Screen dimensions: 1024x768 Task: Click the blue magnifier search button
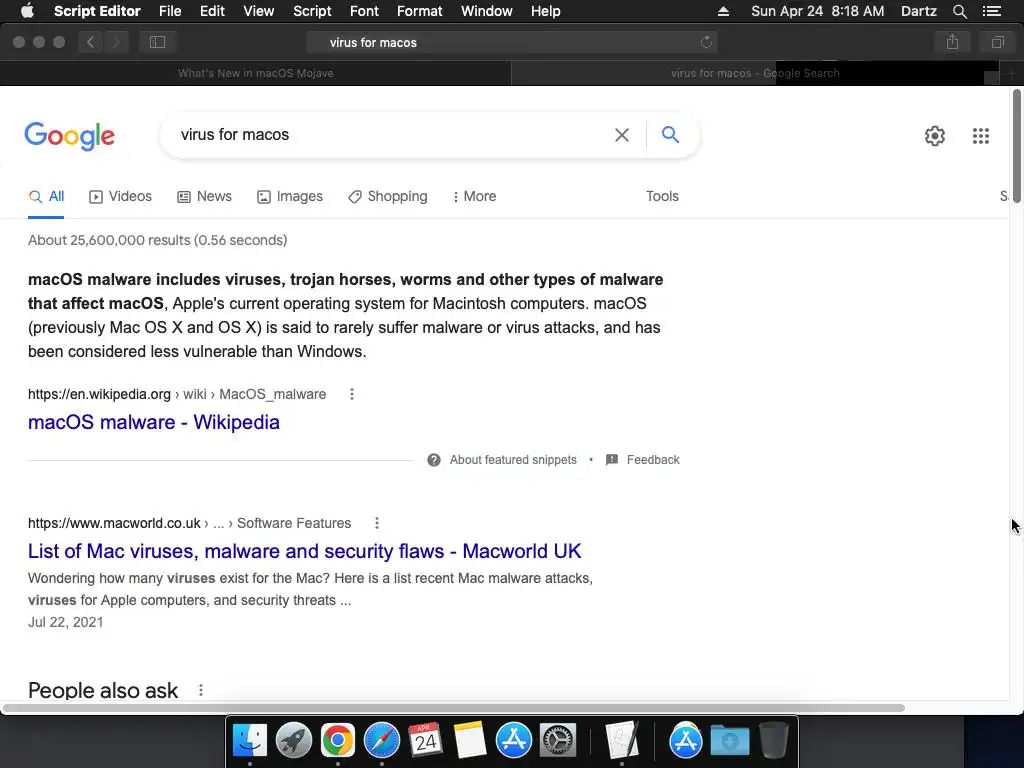[670, 135]
